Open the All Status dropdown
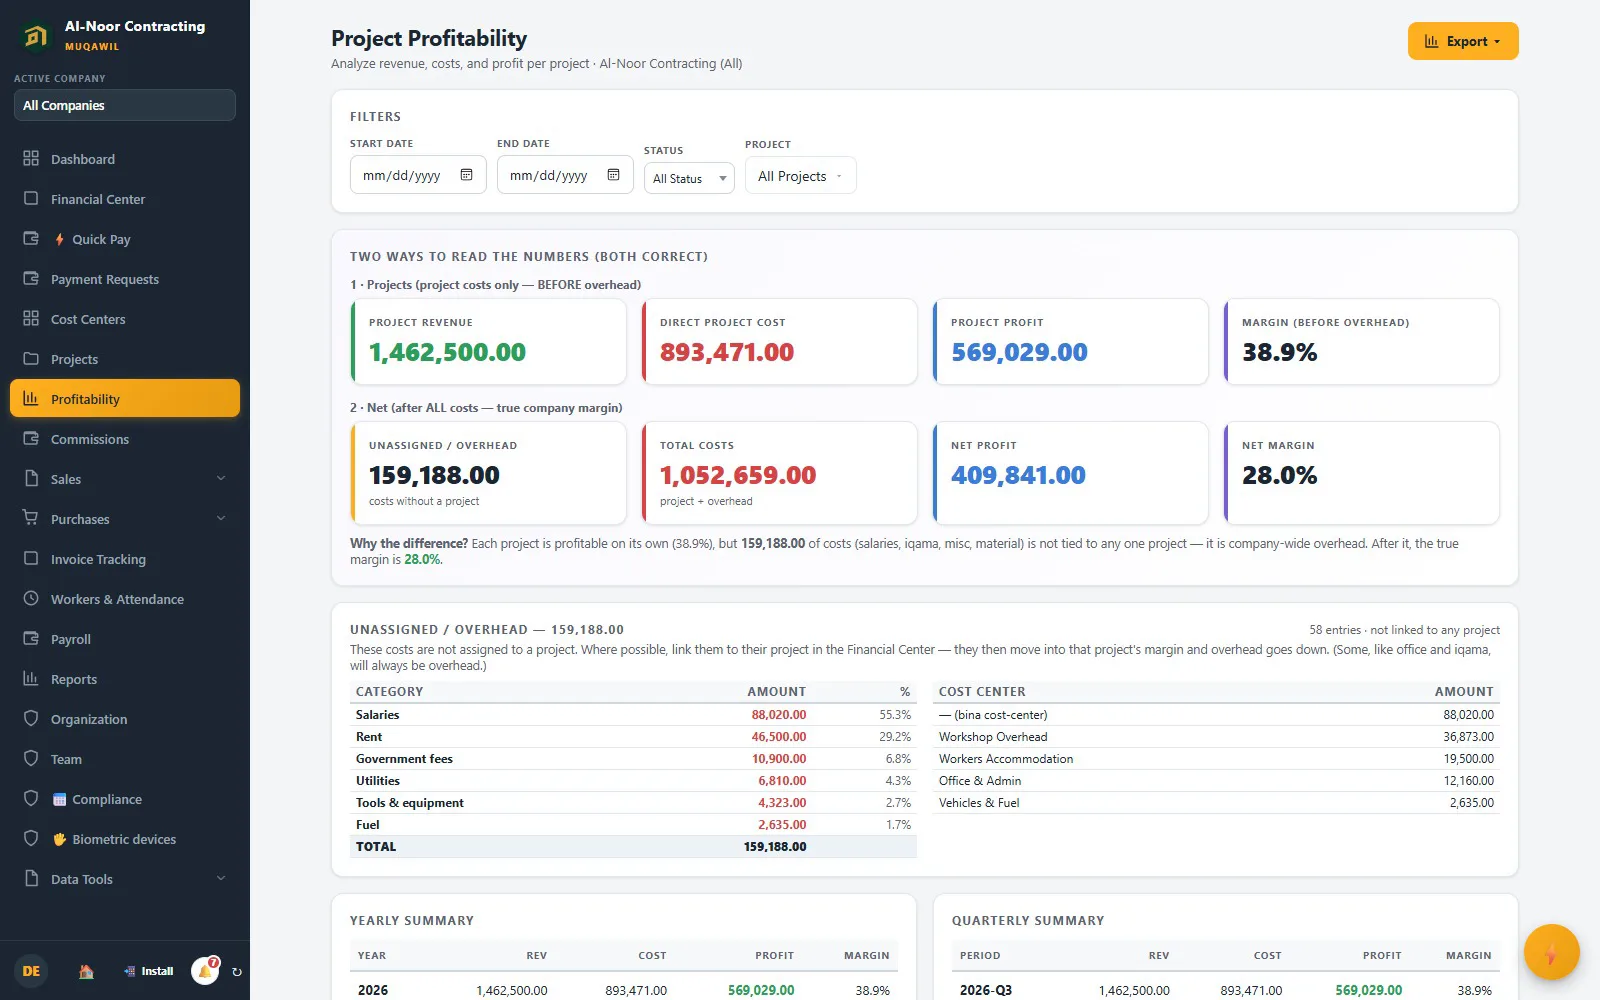Screen dimensions: 1600x1000 click(689, 178)
